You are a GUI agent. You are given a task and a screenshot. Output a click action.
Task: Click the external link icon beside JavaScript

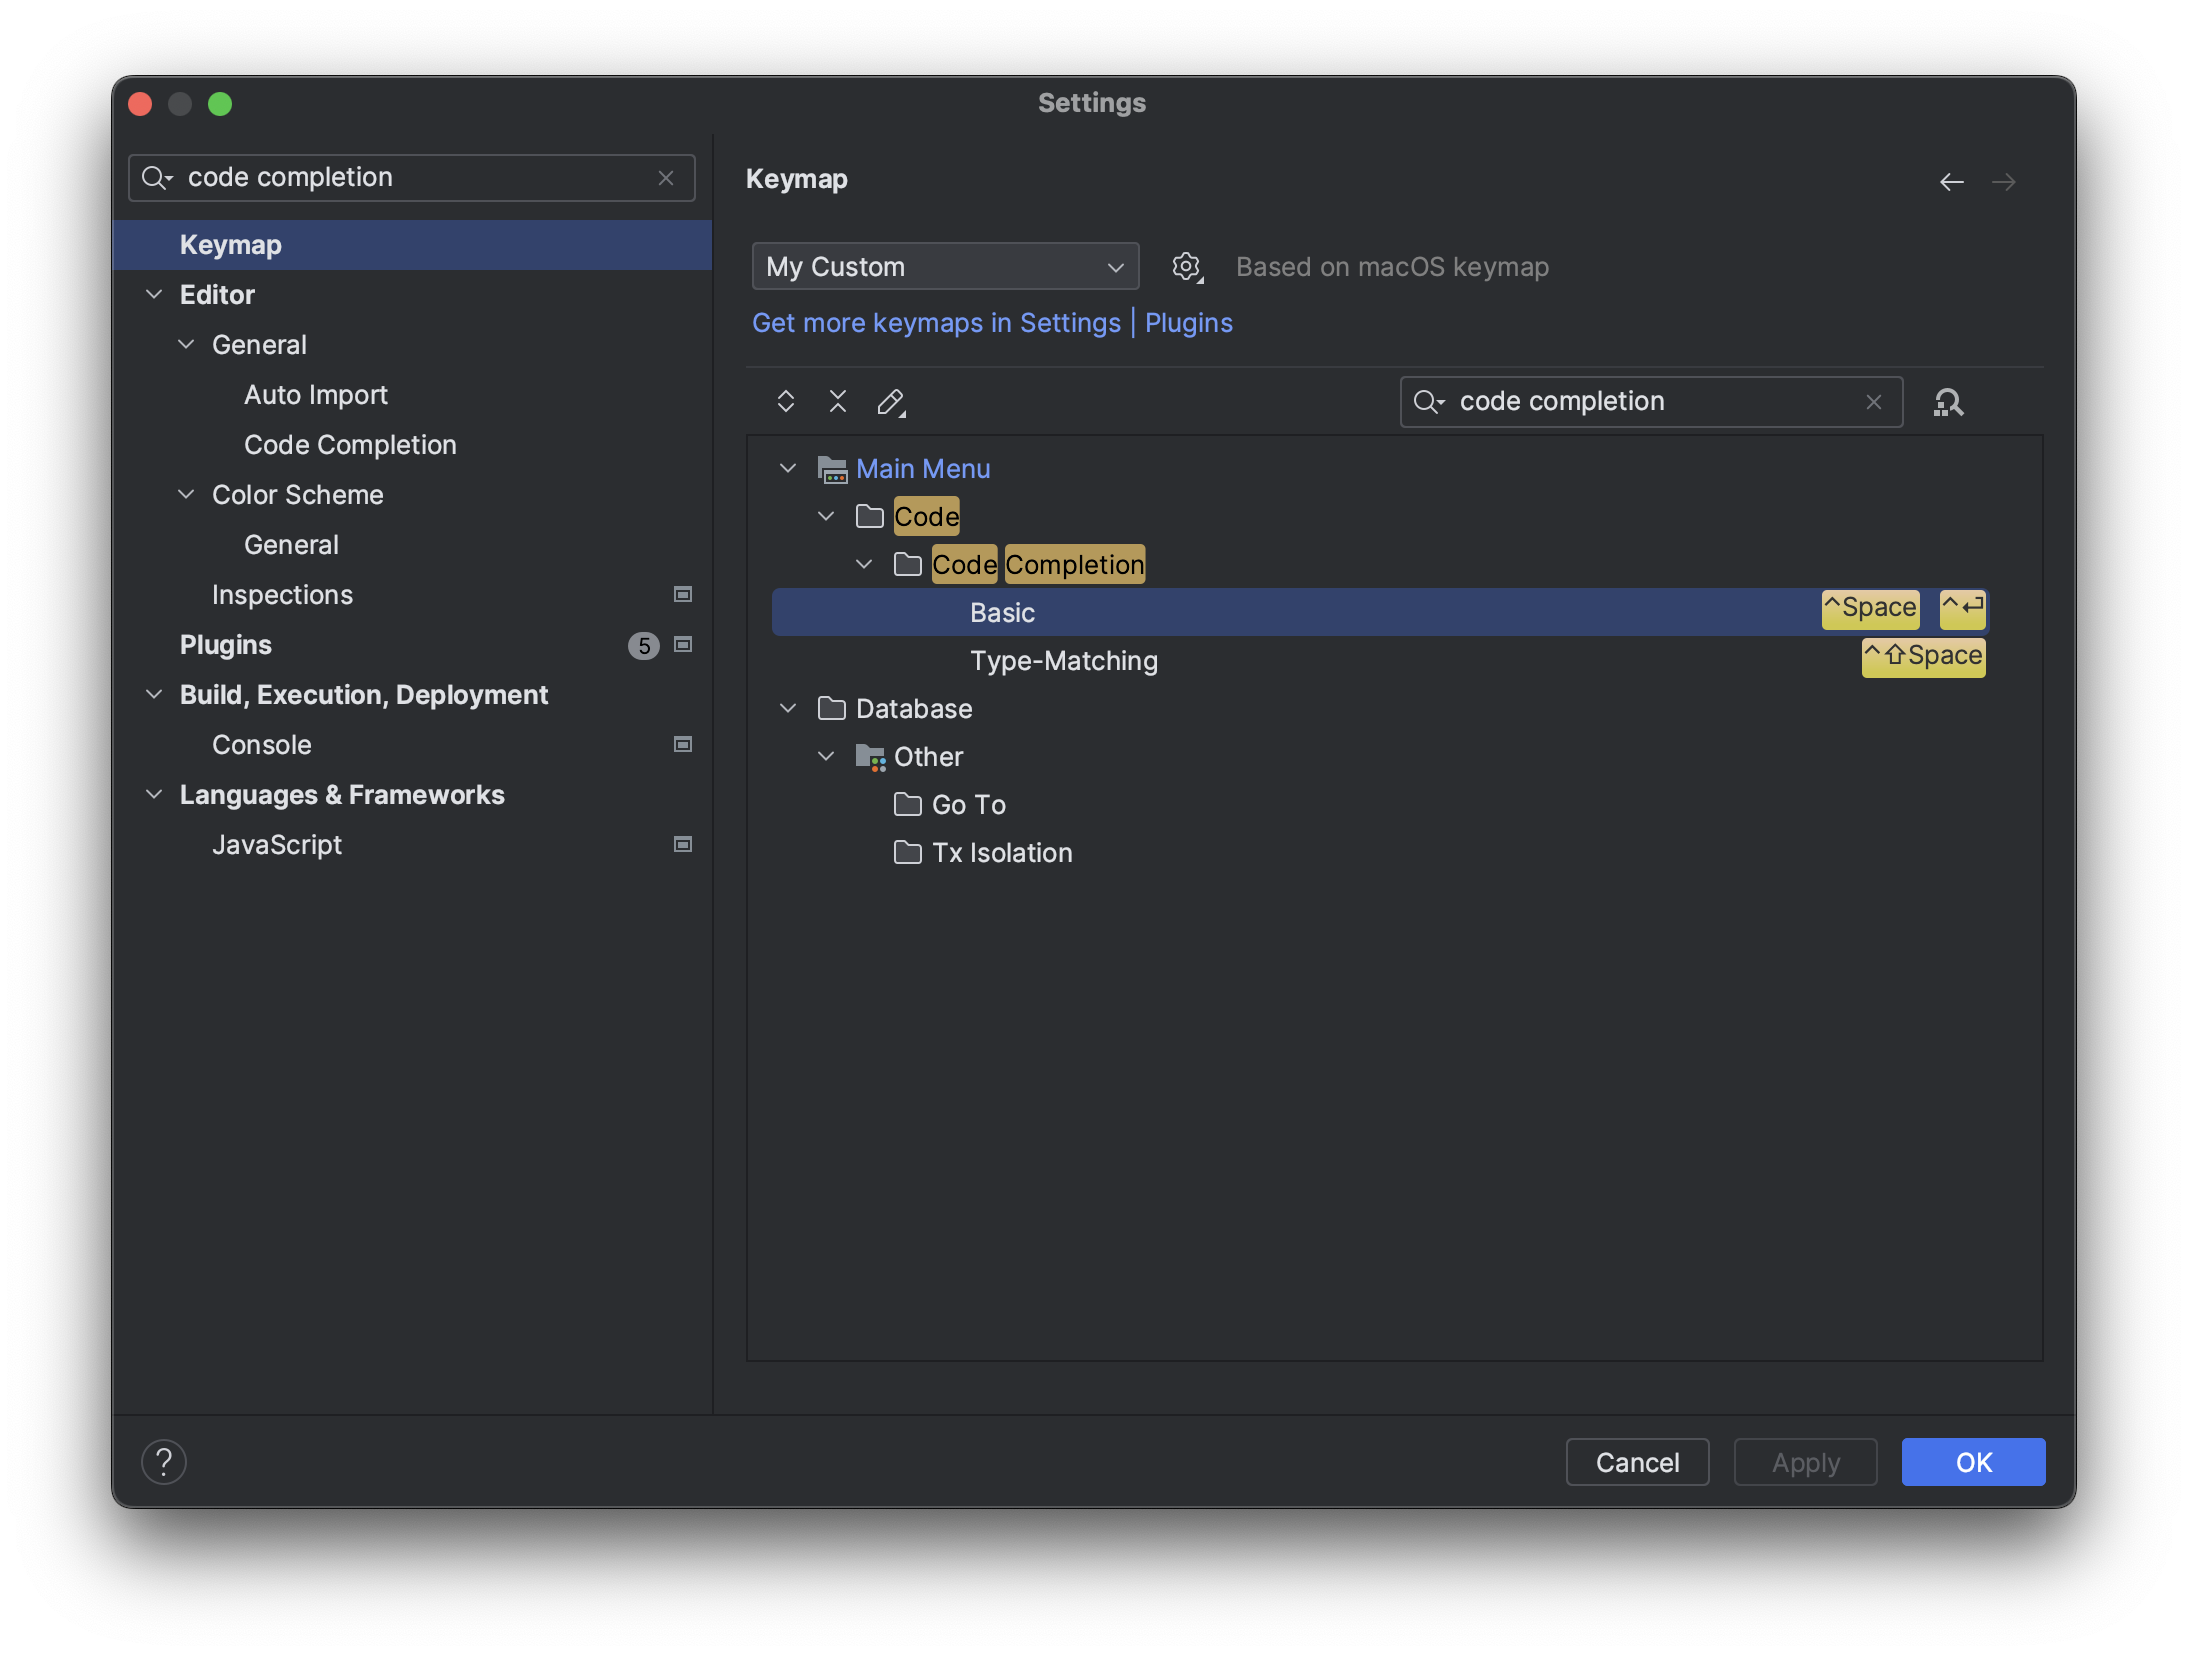point(682,844)
